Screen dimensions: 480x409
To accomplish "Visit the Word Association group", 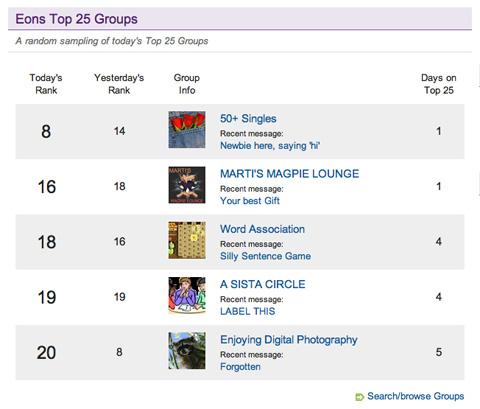I will click(x=262, y=229).
